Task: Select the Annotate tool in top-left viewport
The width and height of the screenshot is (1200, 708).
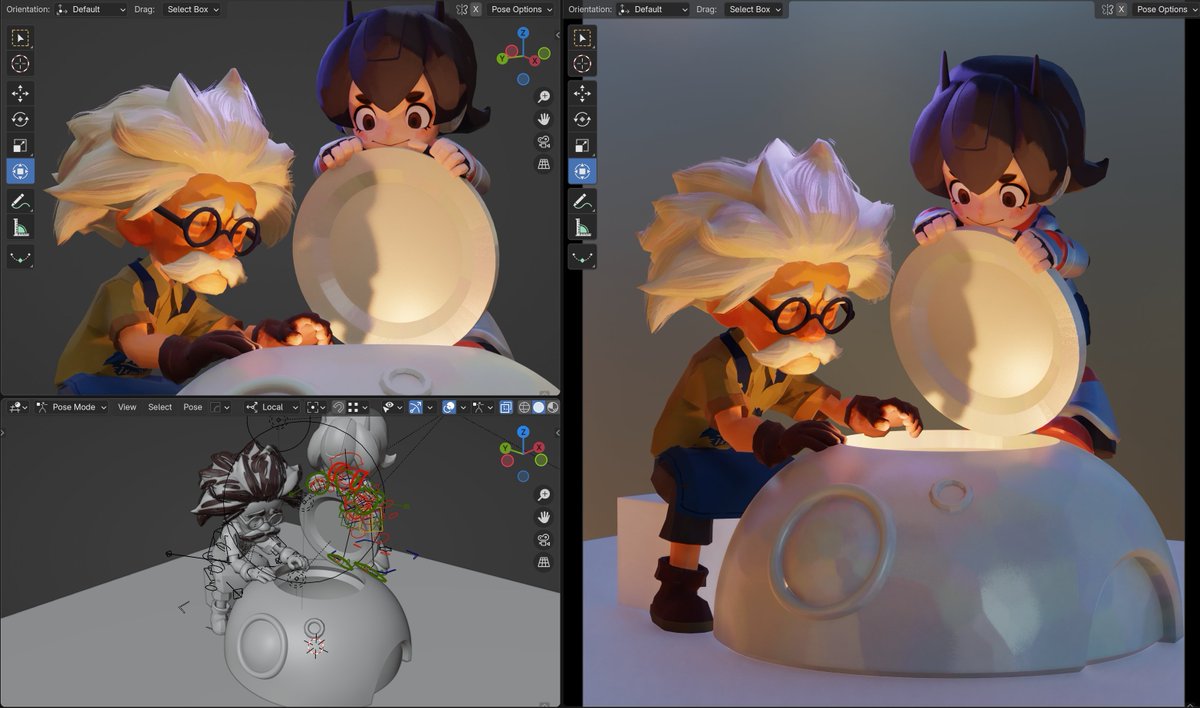Action: point(20,201)
